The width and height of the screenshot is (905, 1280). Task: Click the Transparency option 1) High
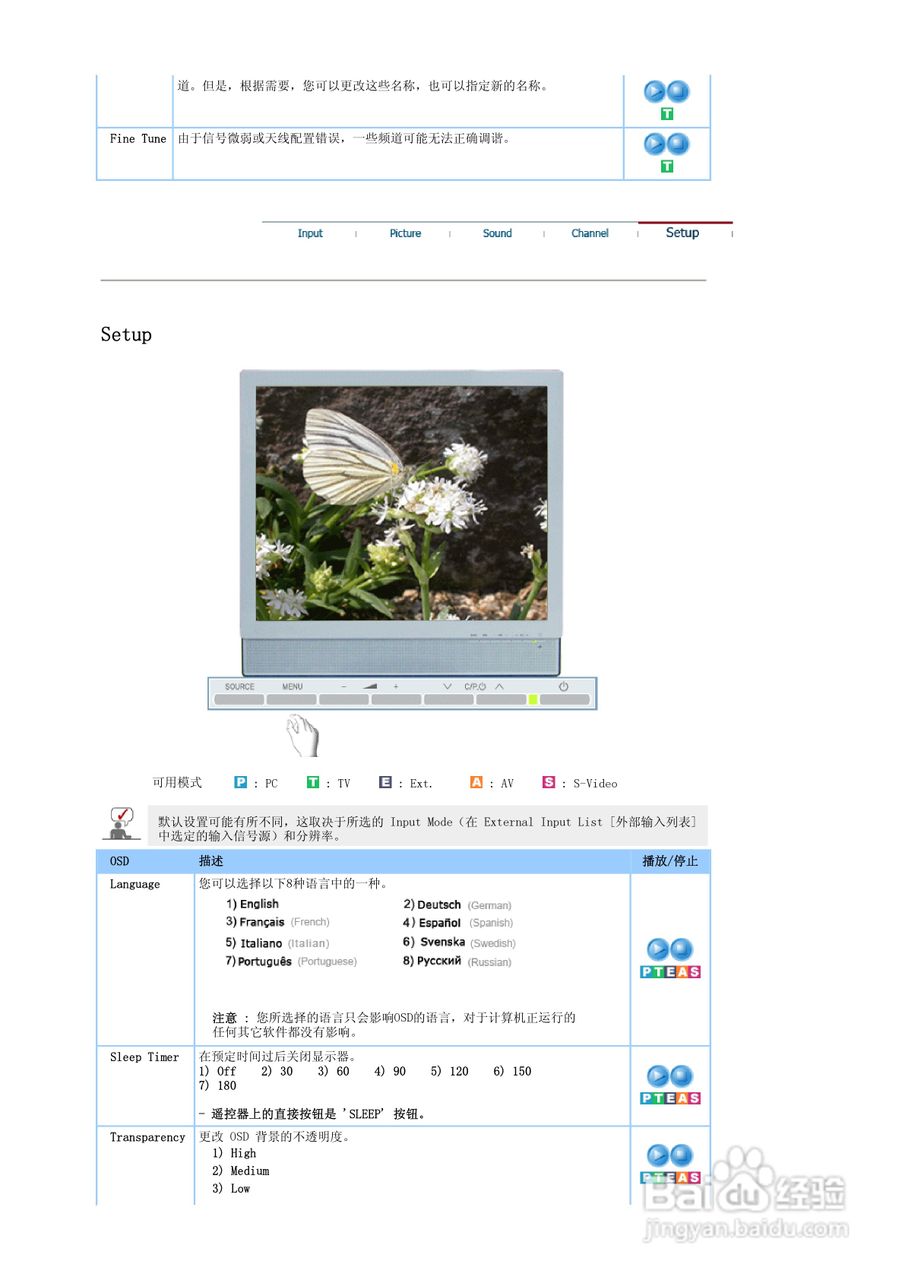pos(234,1153)
